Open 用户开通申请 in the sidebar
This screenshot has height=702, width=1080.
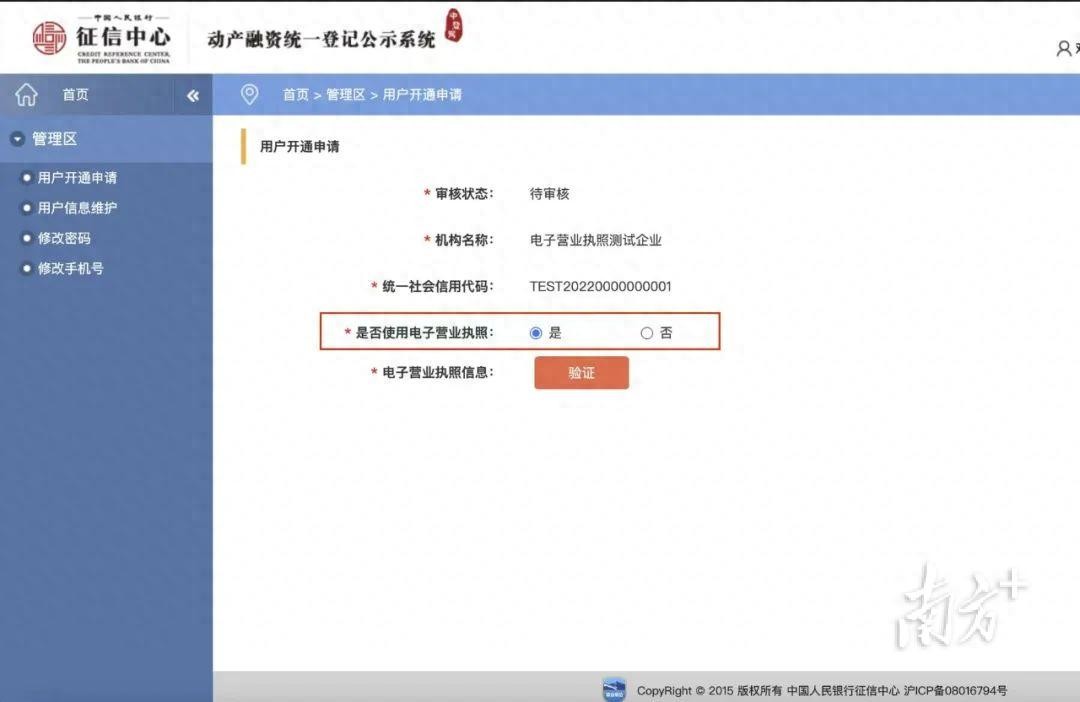click(77, 178)
